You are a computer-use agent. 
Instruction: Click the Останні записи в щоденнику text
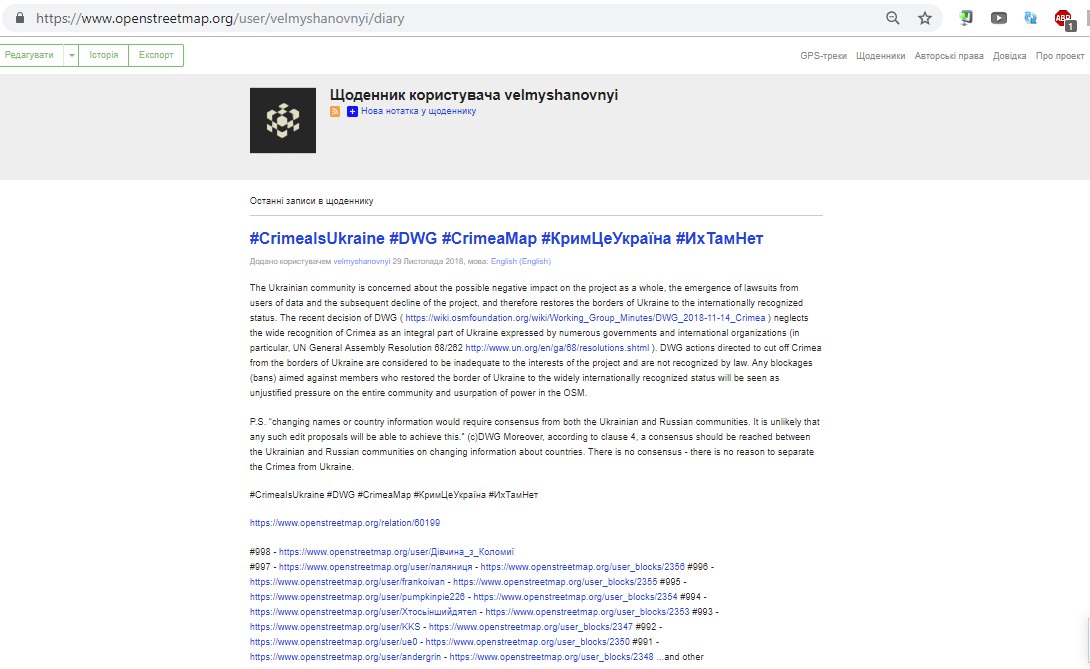pyautogui.click(x=311, y=201)
